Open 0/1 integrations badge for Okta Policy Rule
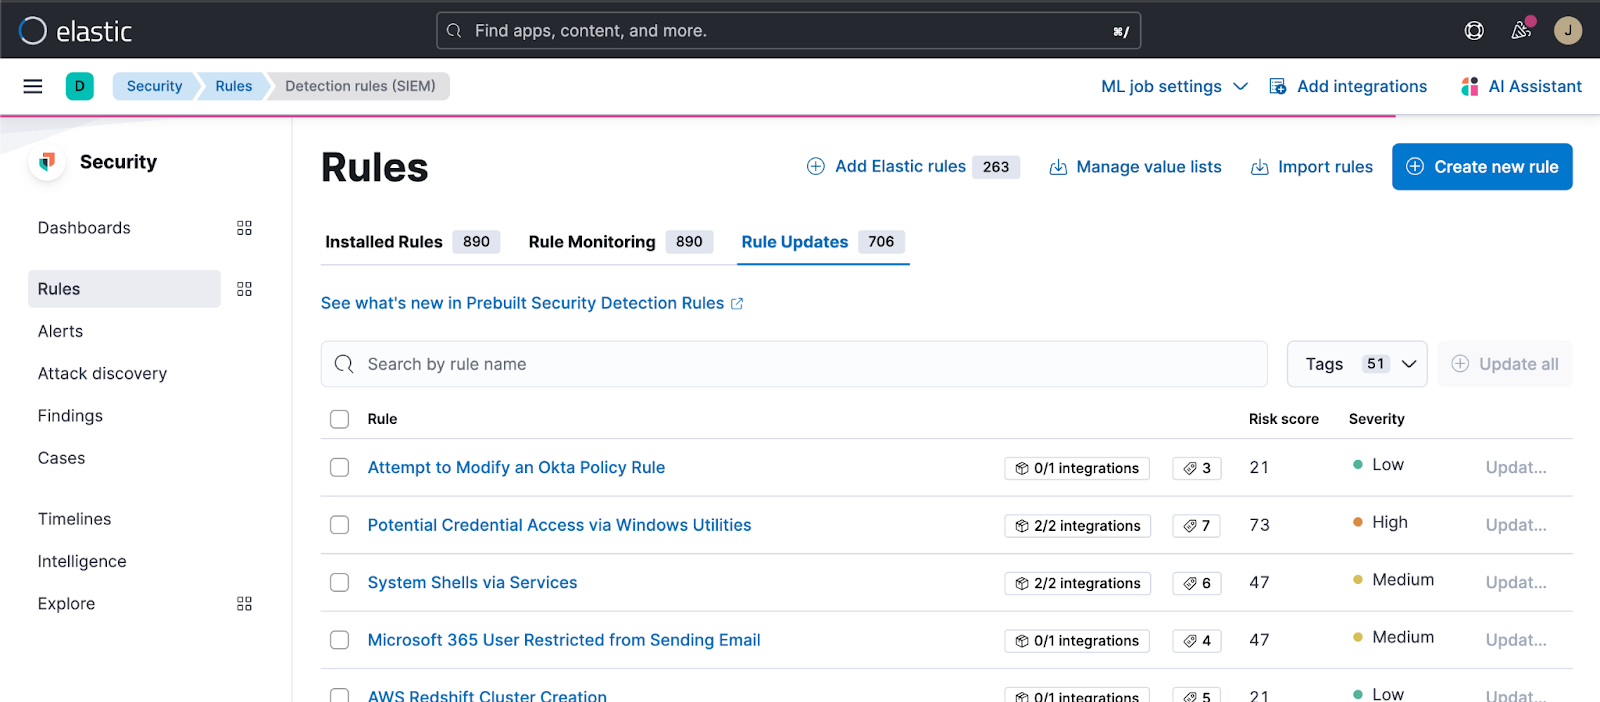Screen dimensions: 1600x702 tap(1077, 468)
